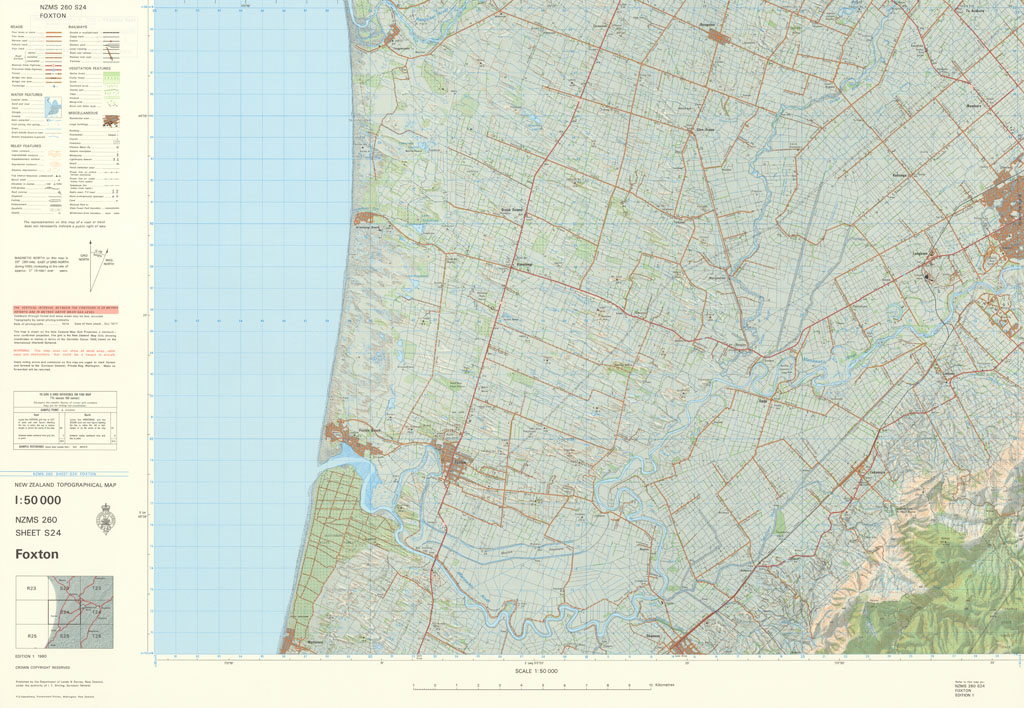Click the magnetic north declination arrow diagram
This screenshot has width=1024, height=708.
coord(98,267)
